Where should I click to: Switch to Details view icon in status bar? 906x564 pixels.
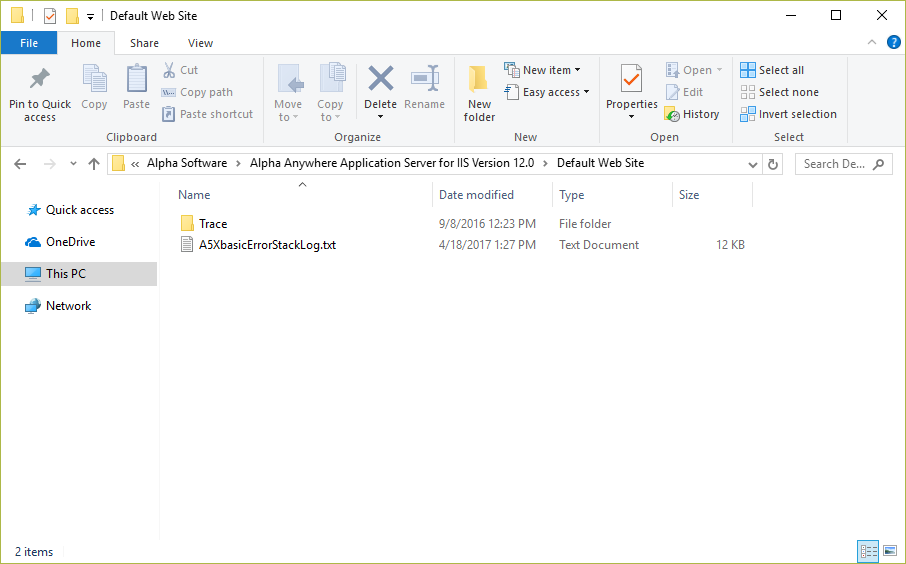tap(868, 551)
